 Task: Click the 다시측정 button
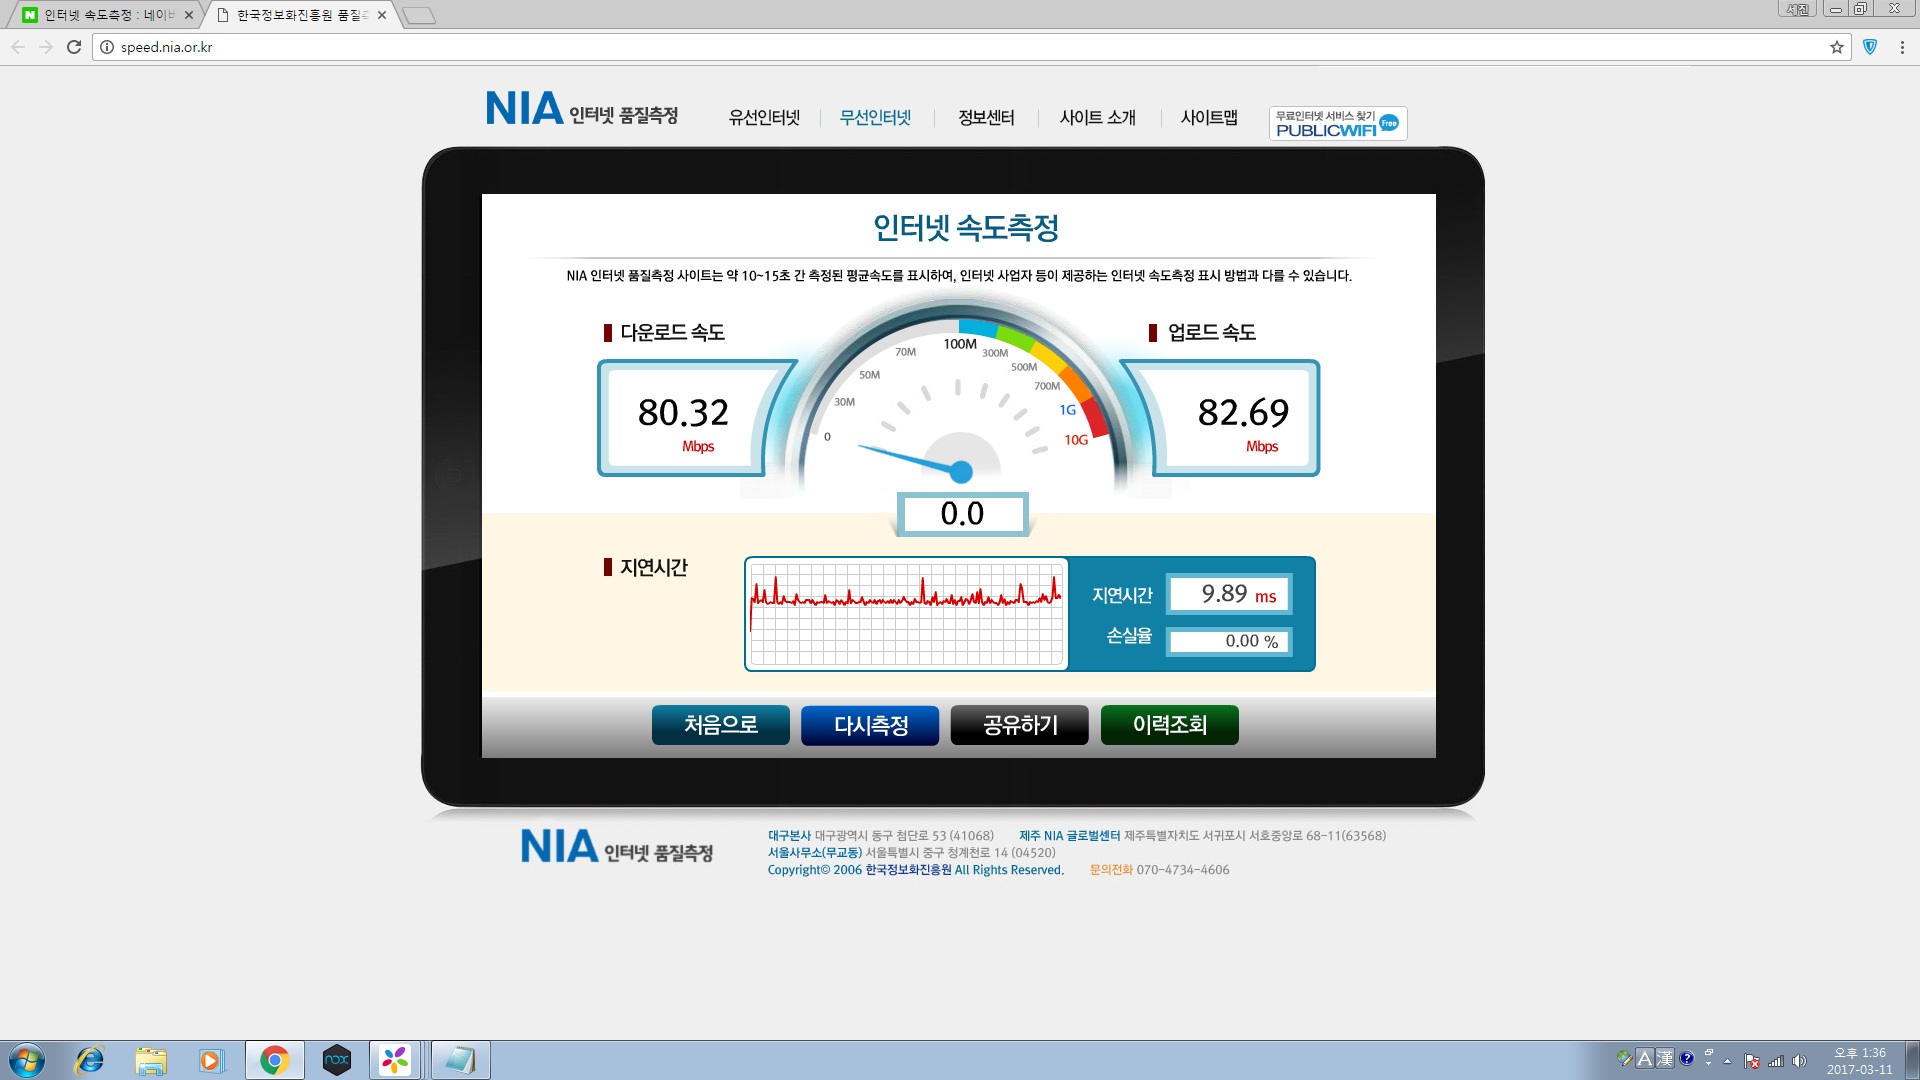coord(870,725)
